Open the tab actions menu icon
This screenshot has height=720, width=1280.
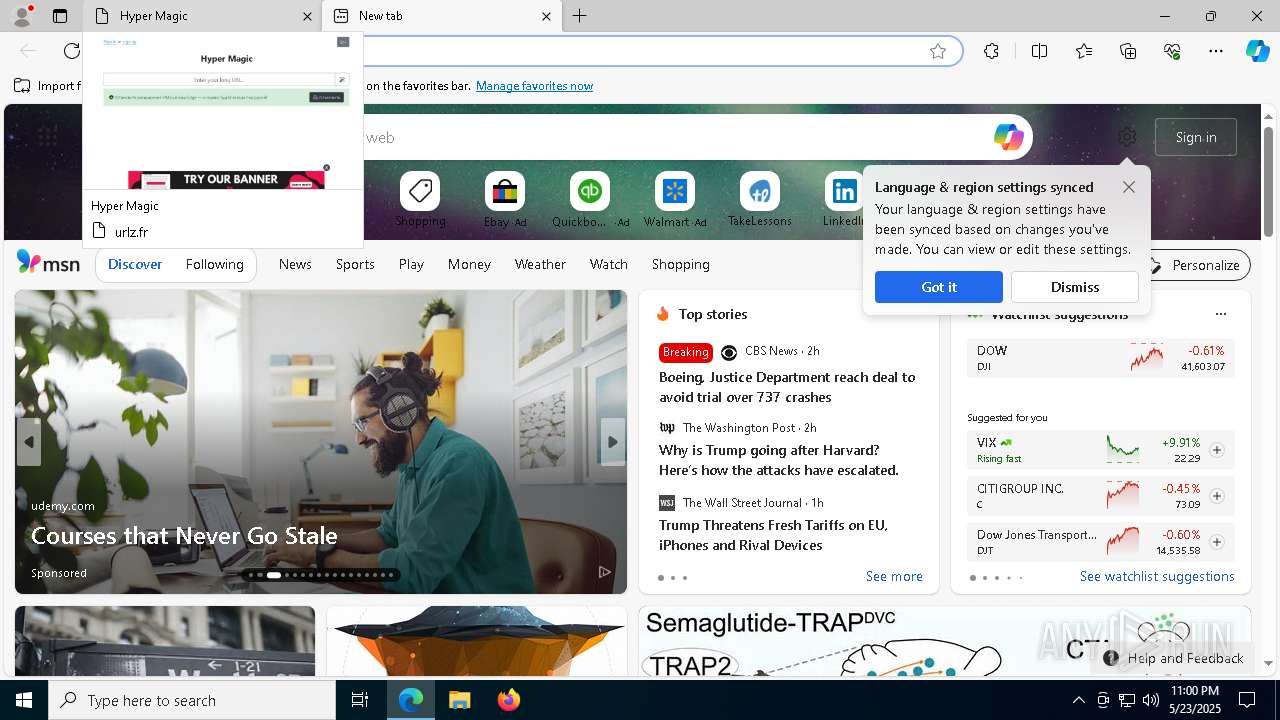point(60,16)
